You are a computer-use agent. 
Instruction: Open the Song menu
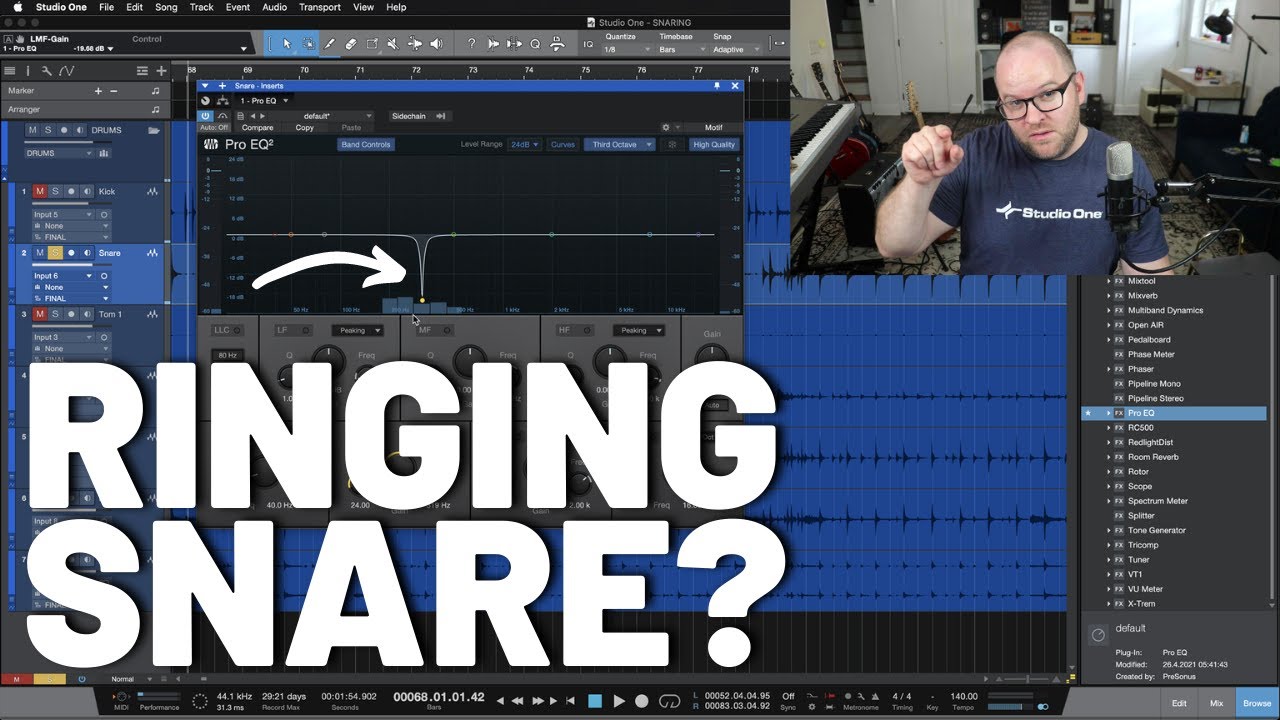point(166,7)
